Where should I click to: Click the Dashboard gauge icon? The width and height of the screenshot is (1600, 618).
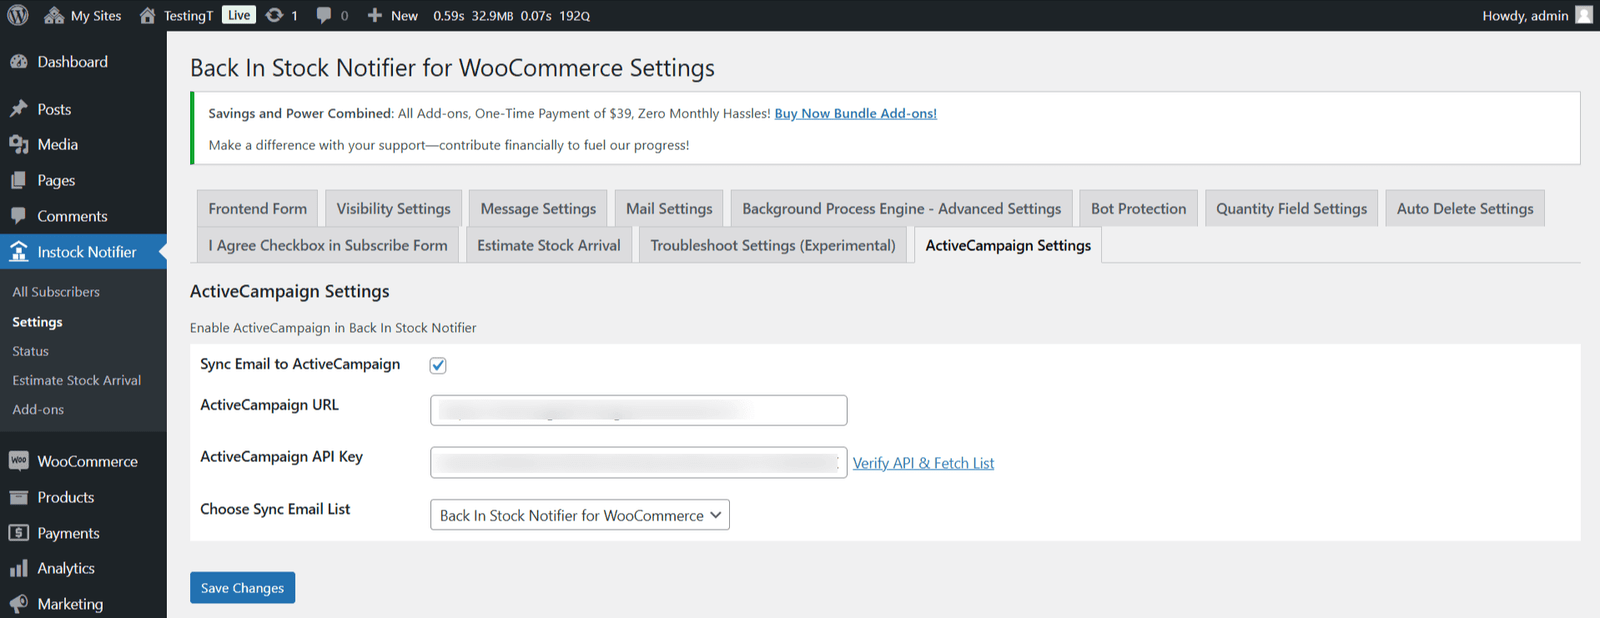[x=19, y=62]
